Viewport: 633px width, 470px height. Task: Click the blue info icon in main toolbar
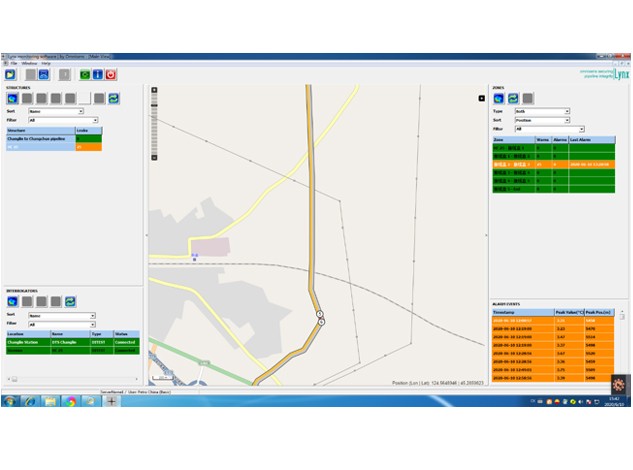coord(98,74)
